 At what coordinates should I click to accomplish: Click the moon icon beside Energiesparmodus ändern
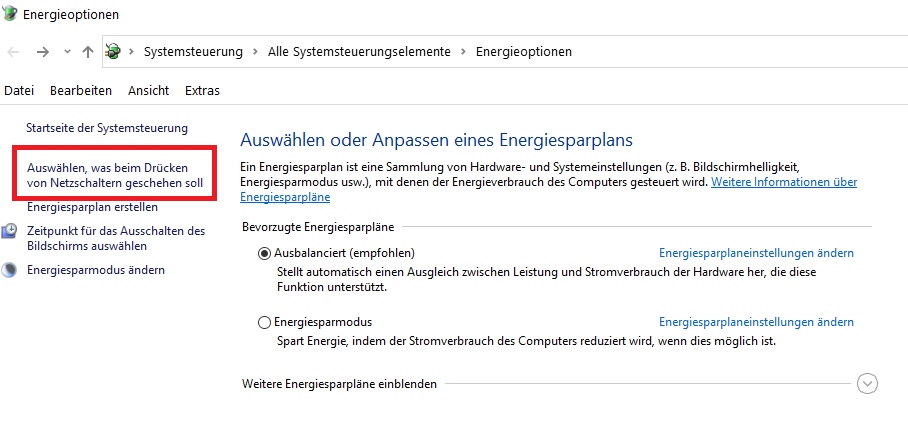tap(9, 270)
